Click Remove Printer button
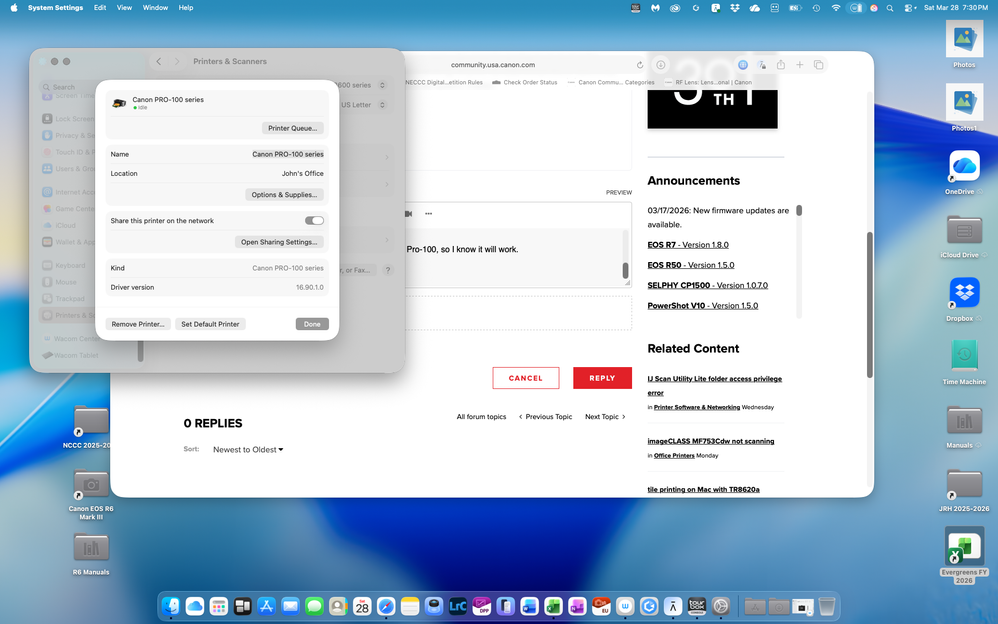The image size is (998, 624). (138, 324)
